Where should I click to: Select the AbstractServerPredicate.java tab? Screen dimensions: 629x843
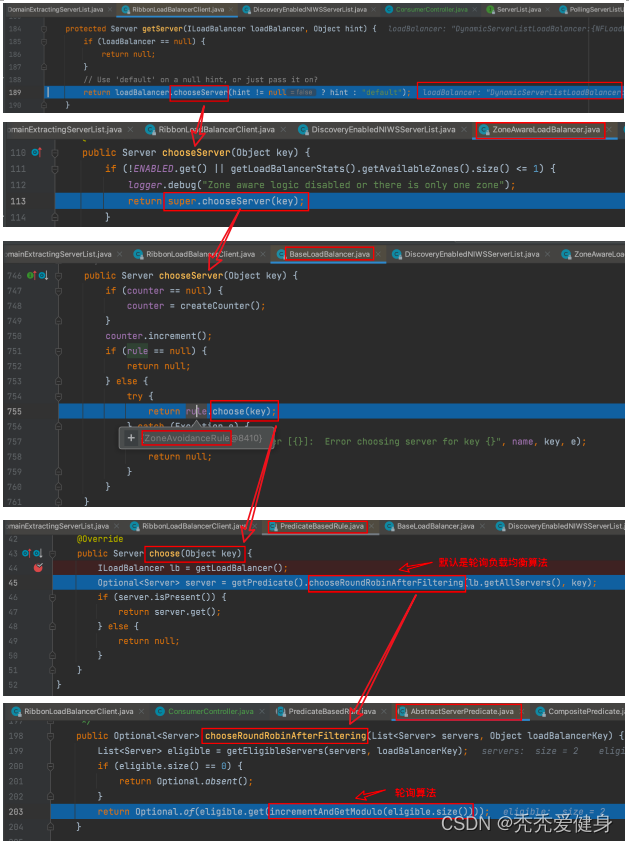pos(461,711)
